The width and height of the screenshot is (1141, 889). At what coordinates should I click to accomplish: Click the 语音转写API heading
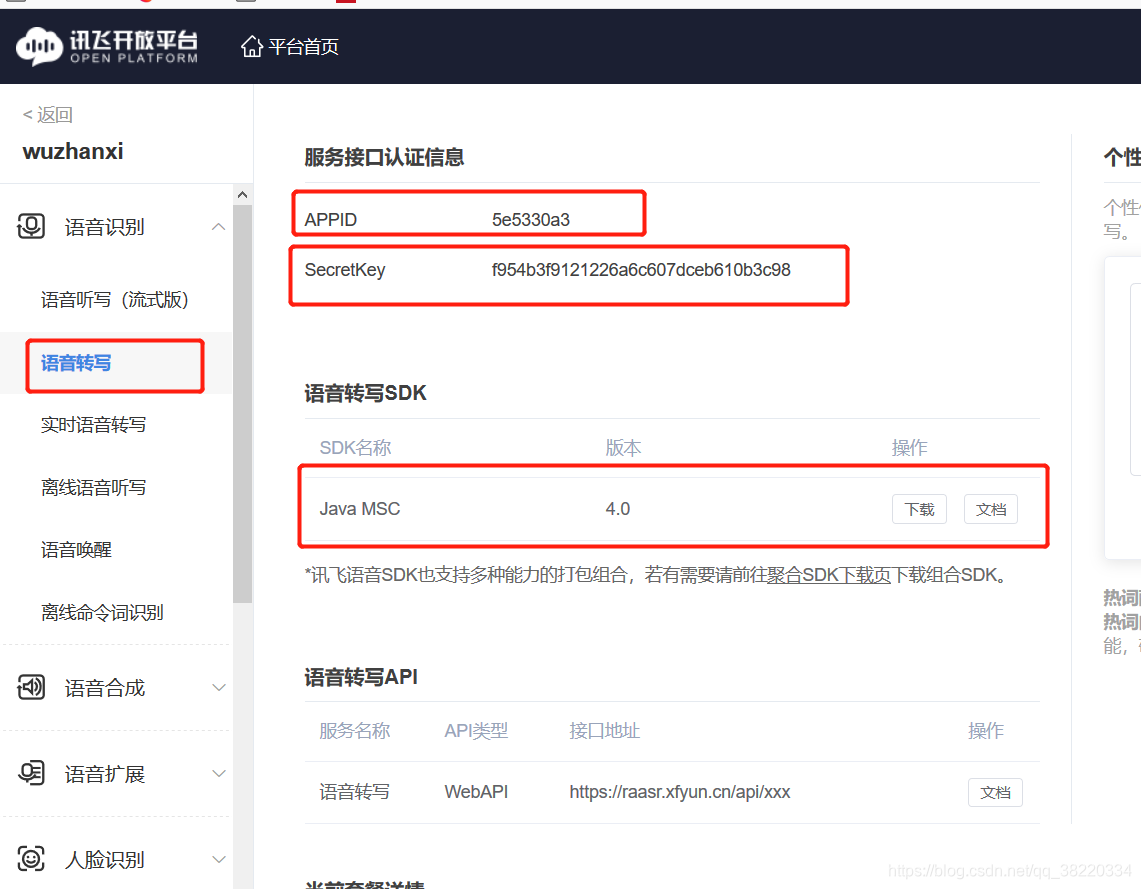(361, 677)
